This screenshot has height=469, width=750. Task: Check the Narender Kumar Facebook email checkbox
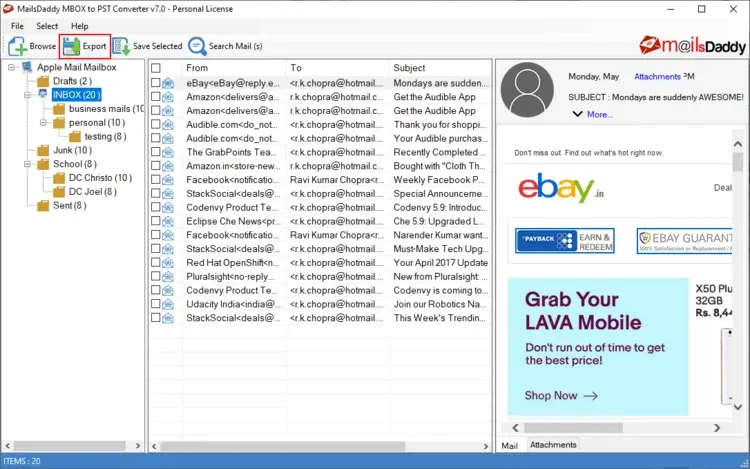click(x=155, y=235)
